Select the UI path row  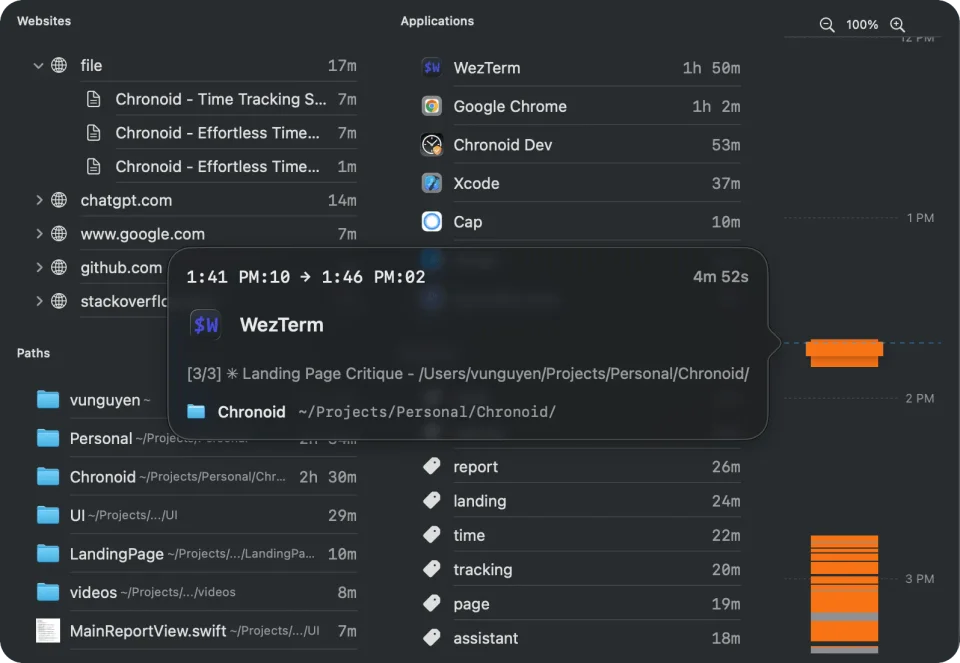tap(197, 515)
